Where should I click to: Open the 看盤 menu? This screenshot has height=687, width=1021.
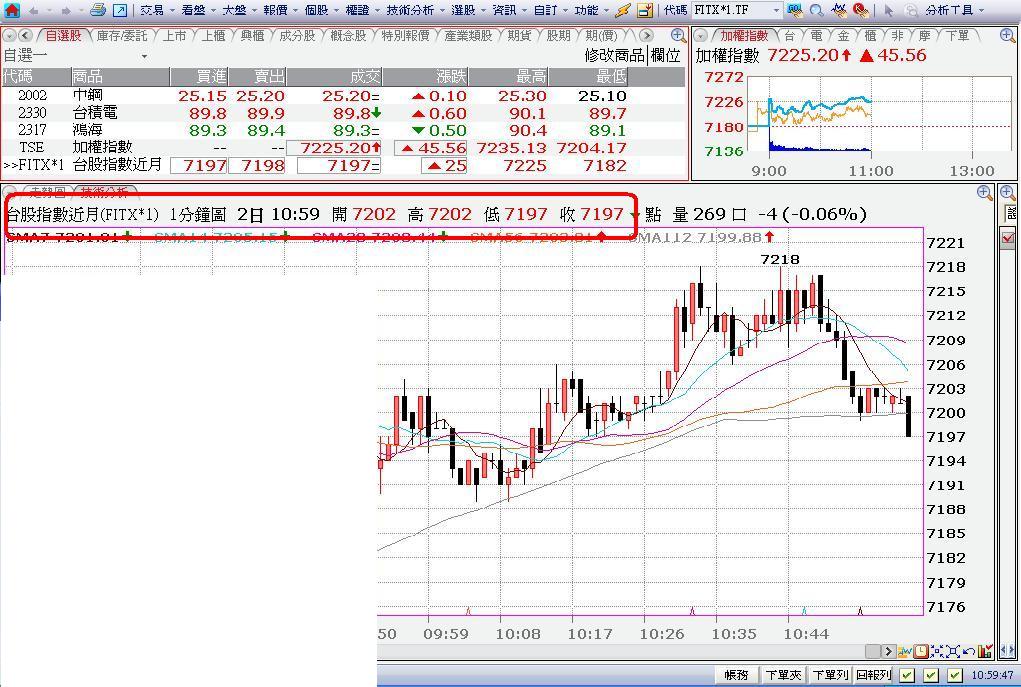click(193, 10)
